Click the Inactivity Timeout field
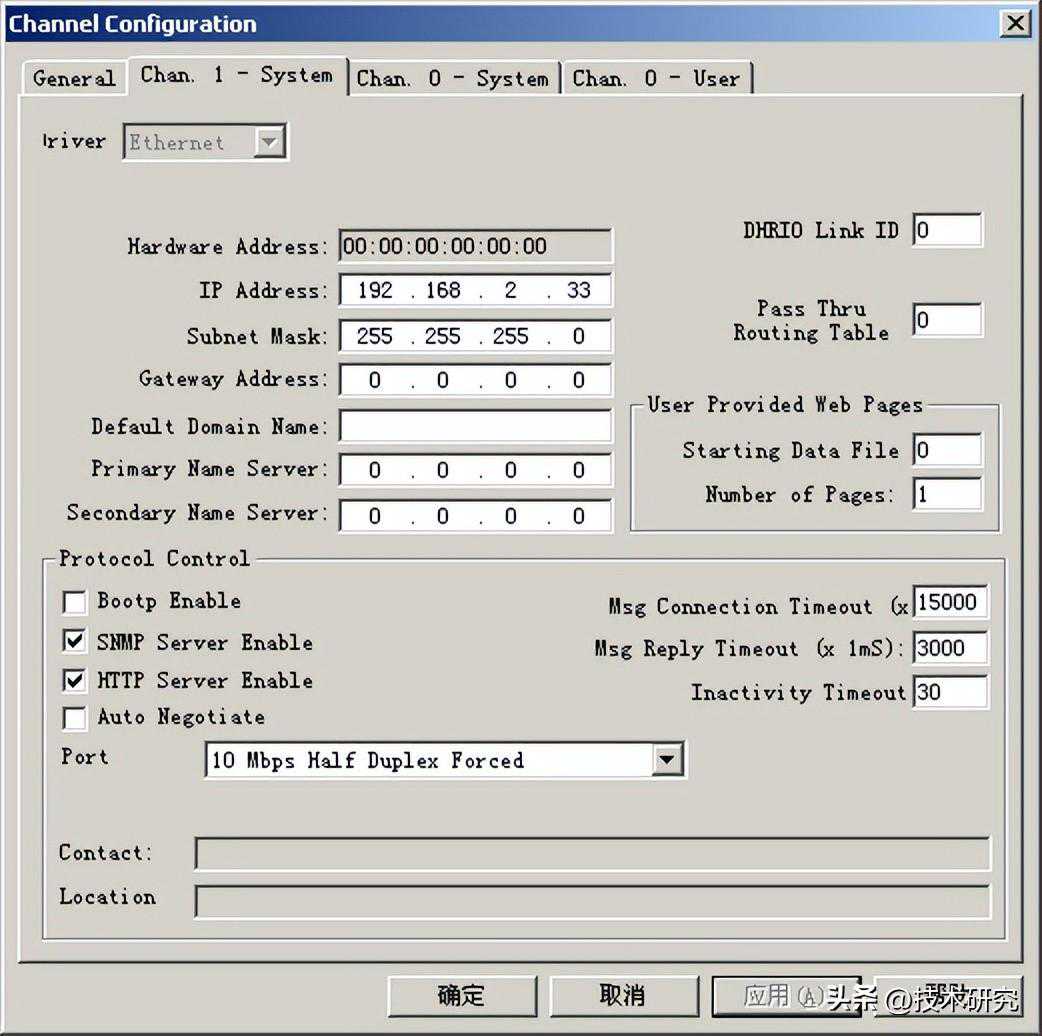Viewport: 1042px width, 1036px height. click(949, 692)
